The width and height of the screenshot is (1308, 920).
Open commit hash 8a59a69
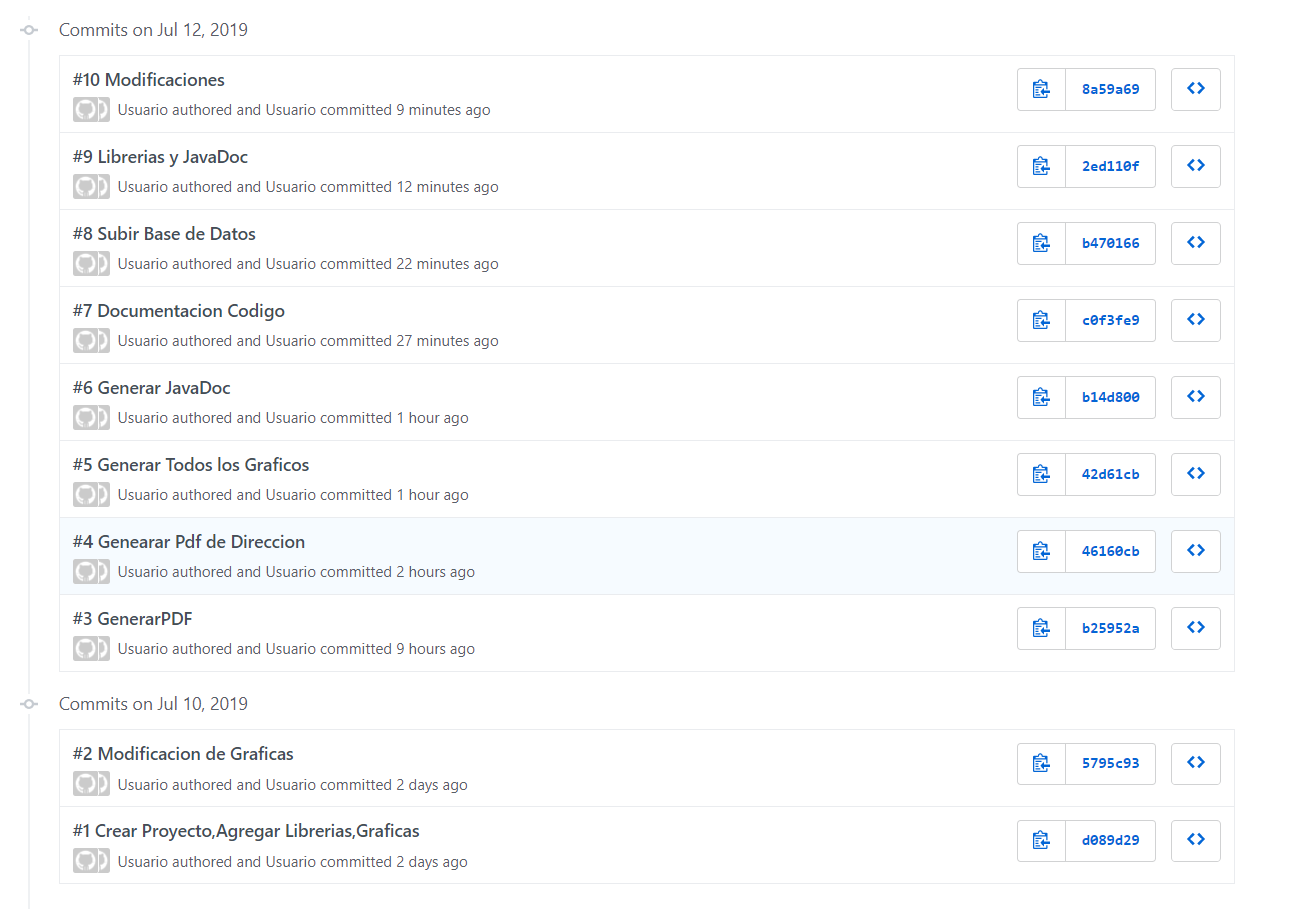pos(1110,89)
